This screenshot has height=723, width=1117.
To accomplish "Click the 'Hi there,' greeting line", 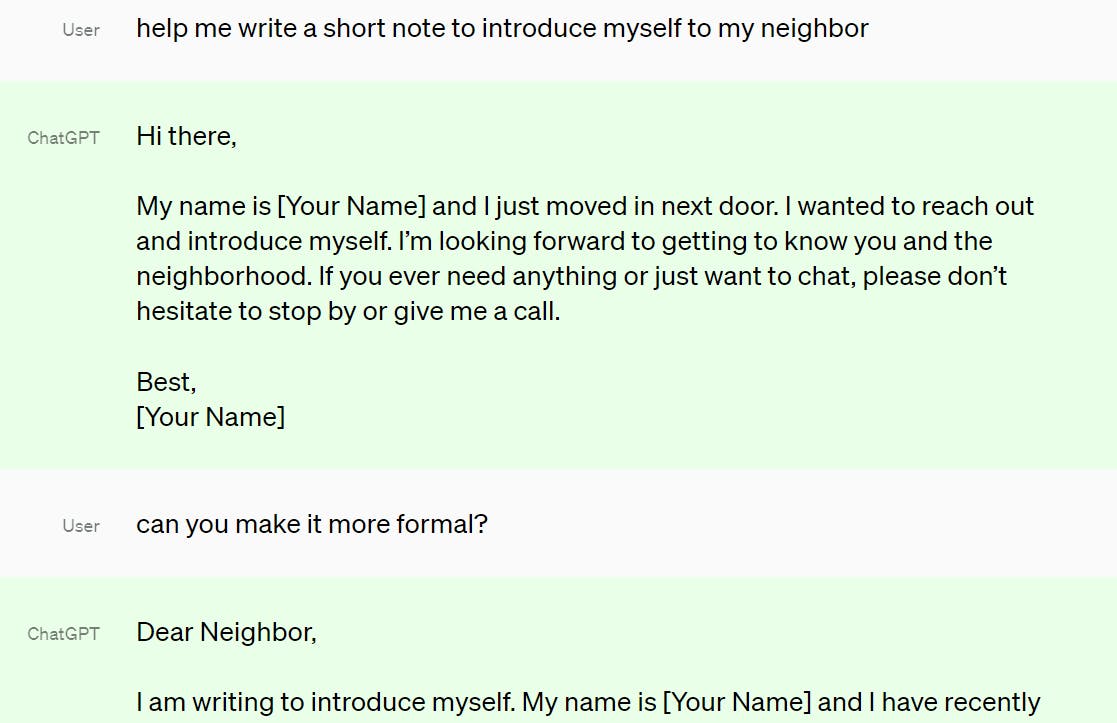I will click(x=186, y=136).
